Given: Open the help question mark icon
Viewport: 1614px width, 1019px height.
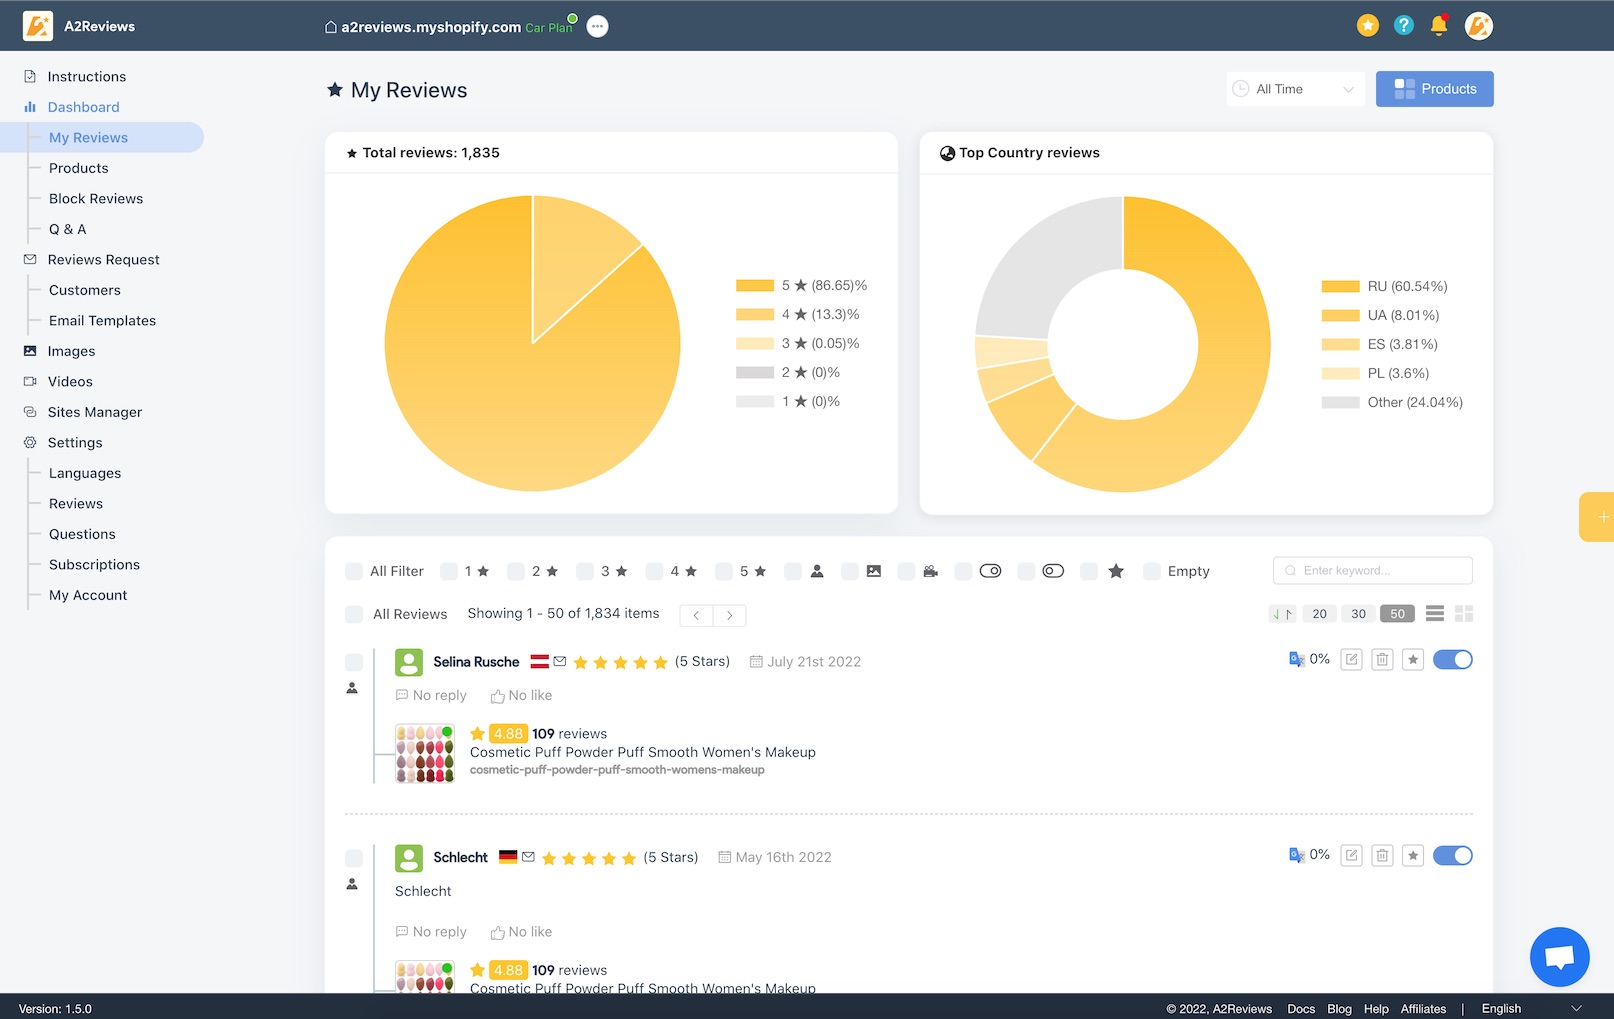Looking at the screenshot, I should (x=1404, y=26).
